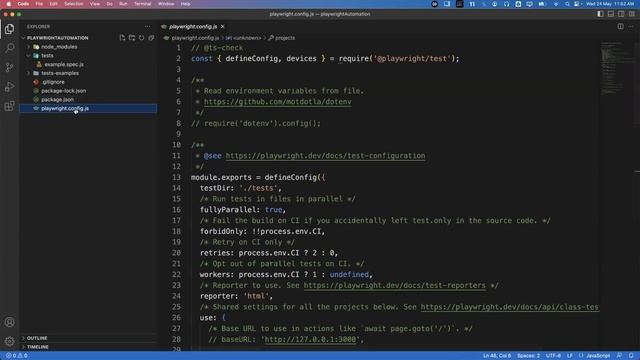
Task: Expand the node_modules folder
Action: (x=59, y=47)
